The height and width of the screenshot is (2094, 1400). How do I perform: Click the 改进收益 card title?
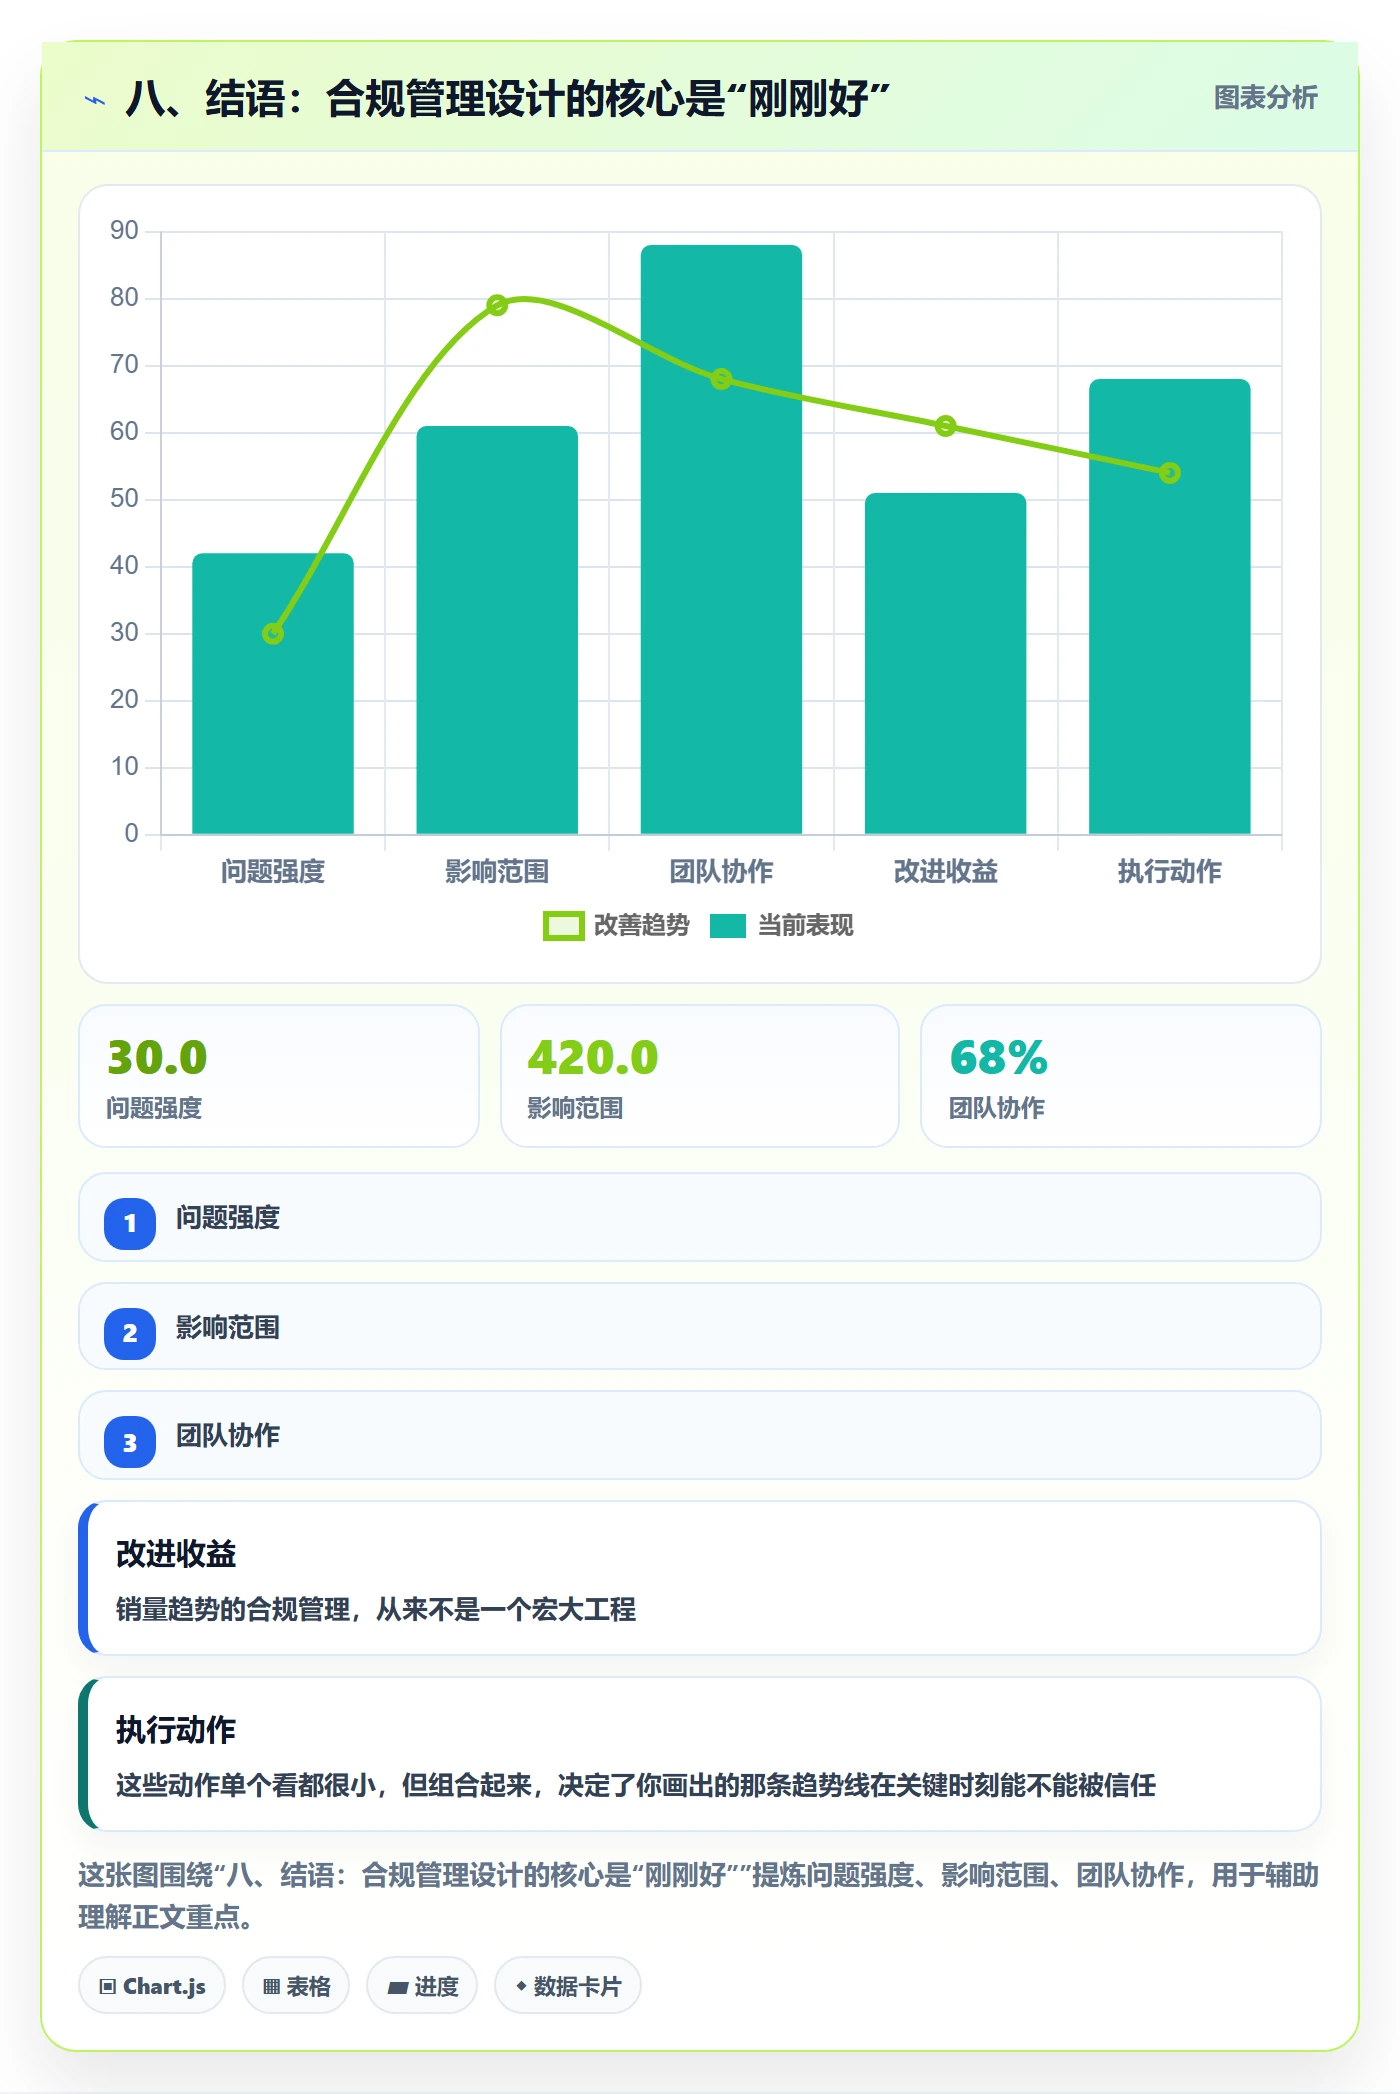[x=176, y=1554]
